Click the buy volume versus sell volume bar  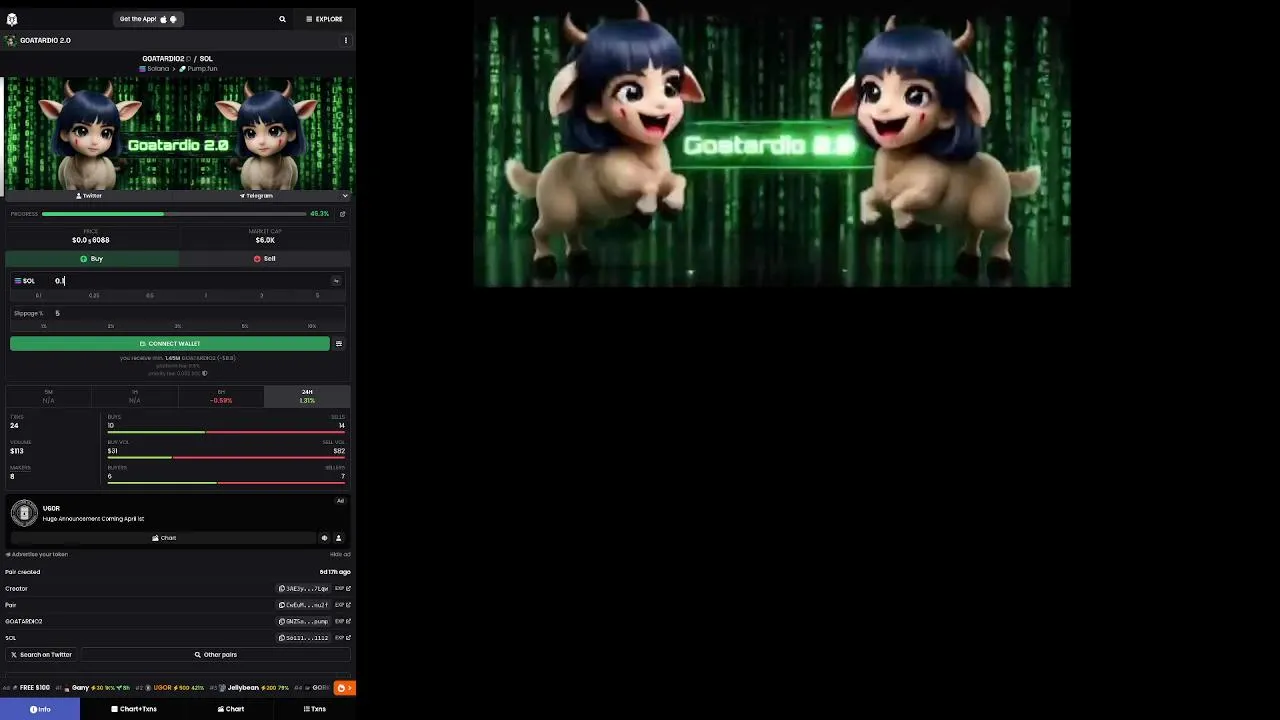[226, 457]
